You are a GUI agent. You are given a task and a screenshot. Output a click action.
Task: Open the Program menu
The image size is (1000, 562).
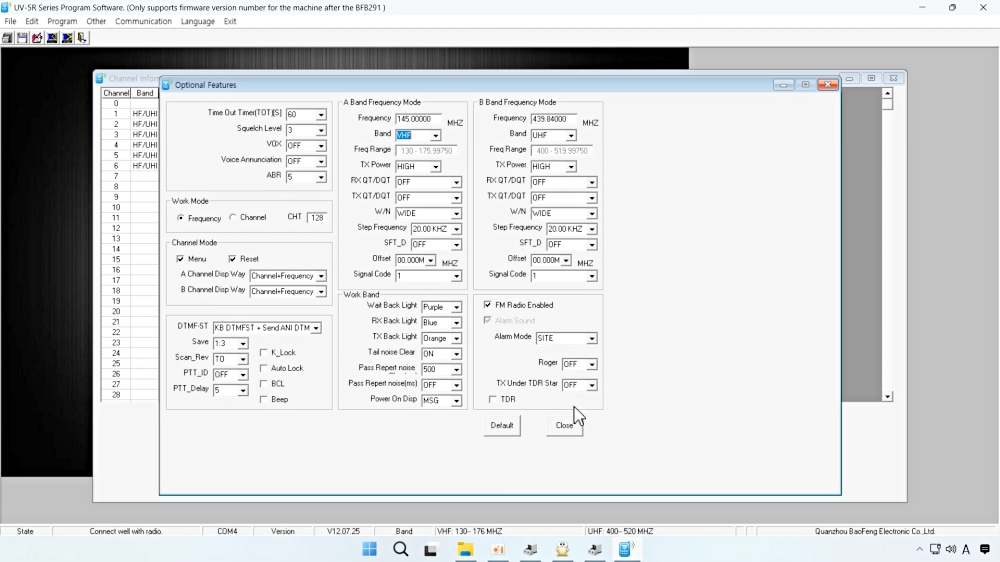click(62, 21)
